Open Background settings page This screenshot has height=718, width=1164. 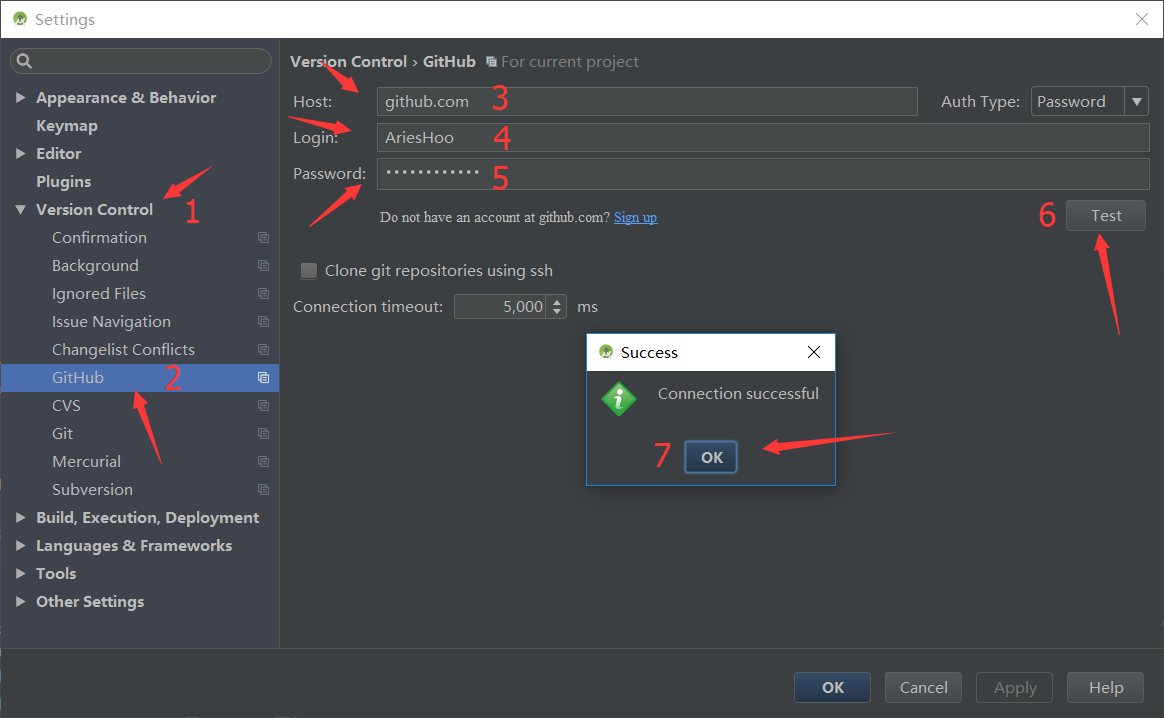pos(95,266)
